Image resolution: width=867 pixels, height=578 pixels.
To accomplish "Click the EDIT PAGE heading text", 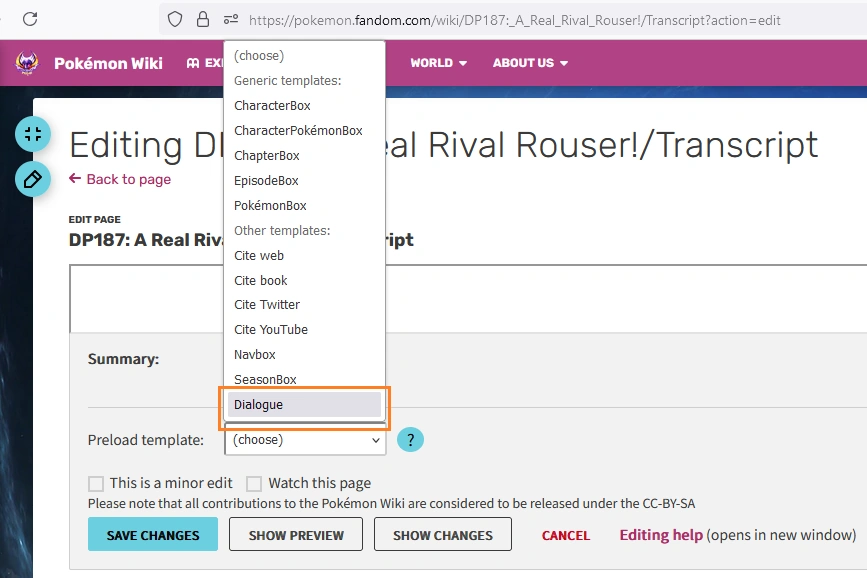I will (95, 220).
